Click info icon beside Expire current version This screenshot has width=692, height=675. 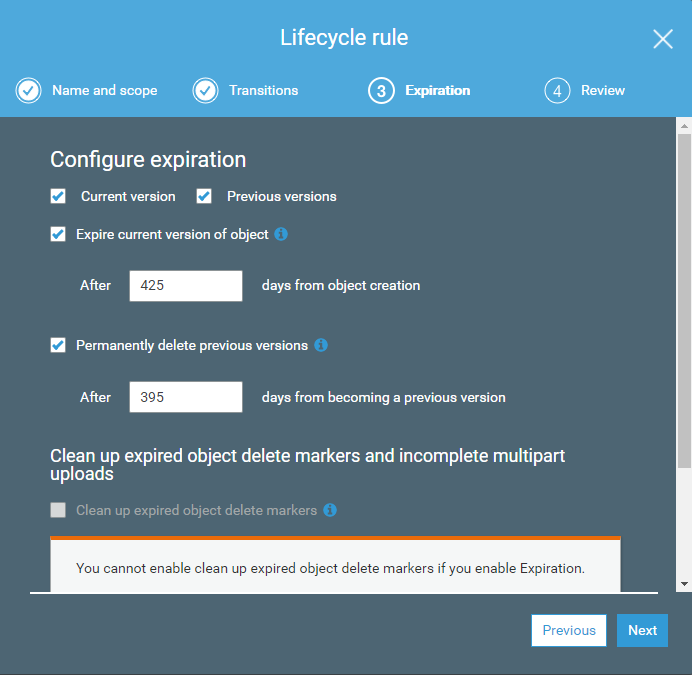[281, 234]
